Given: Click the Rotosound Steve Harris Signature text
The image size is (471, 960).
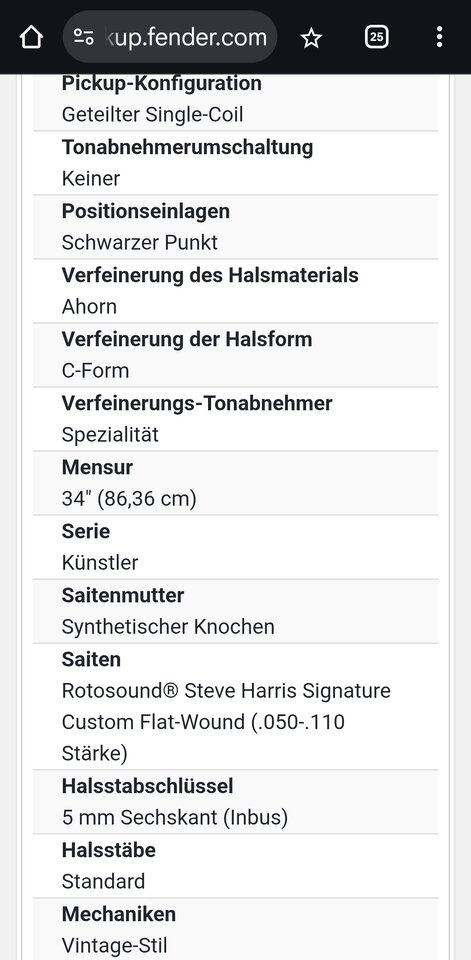Looking at the screenshot, I should [x=226, y=691].
